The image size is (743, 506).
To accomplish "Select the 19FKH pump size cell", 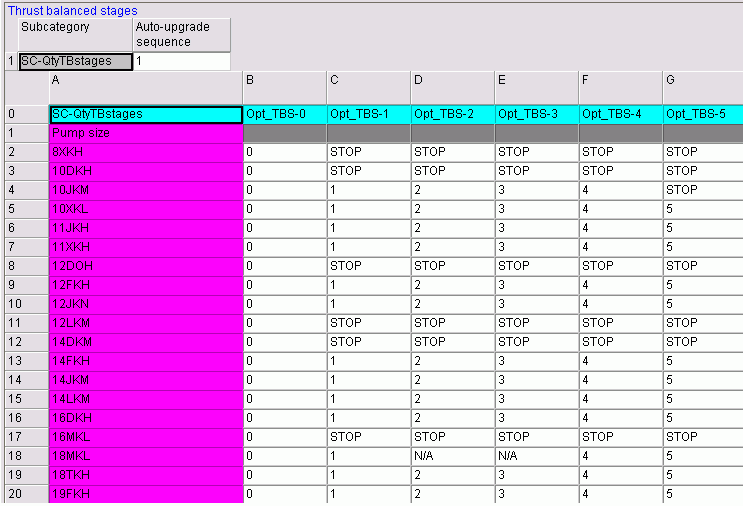I will (x=146, y=494).
